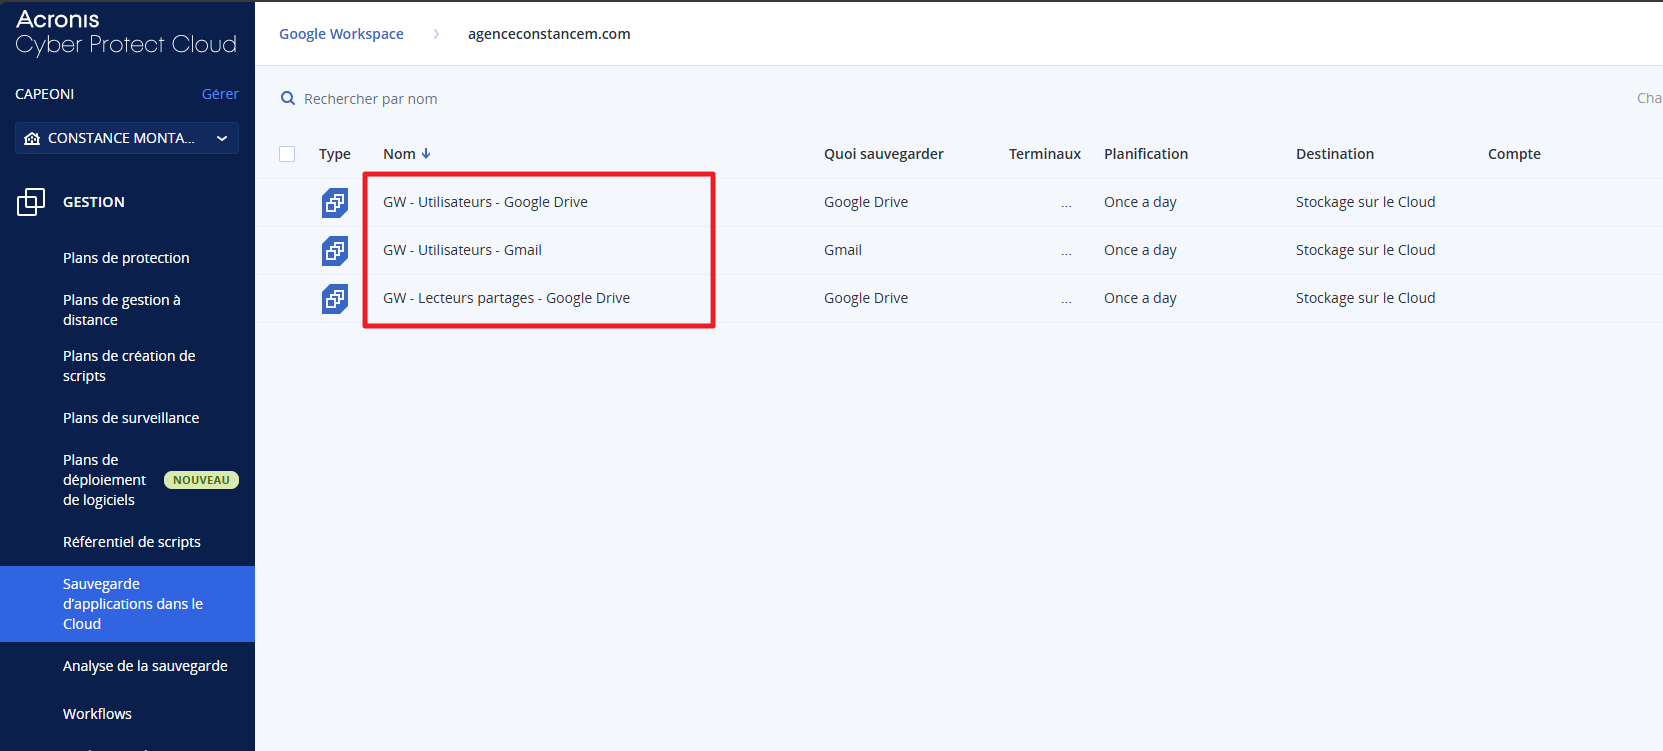The width and height of the screenshot is (1663, 751).
Task: Click the backup plan icon for GW - Utilisateurs - Gmail
Action: [x=335, y=250]
